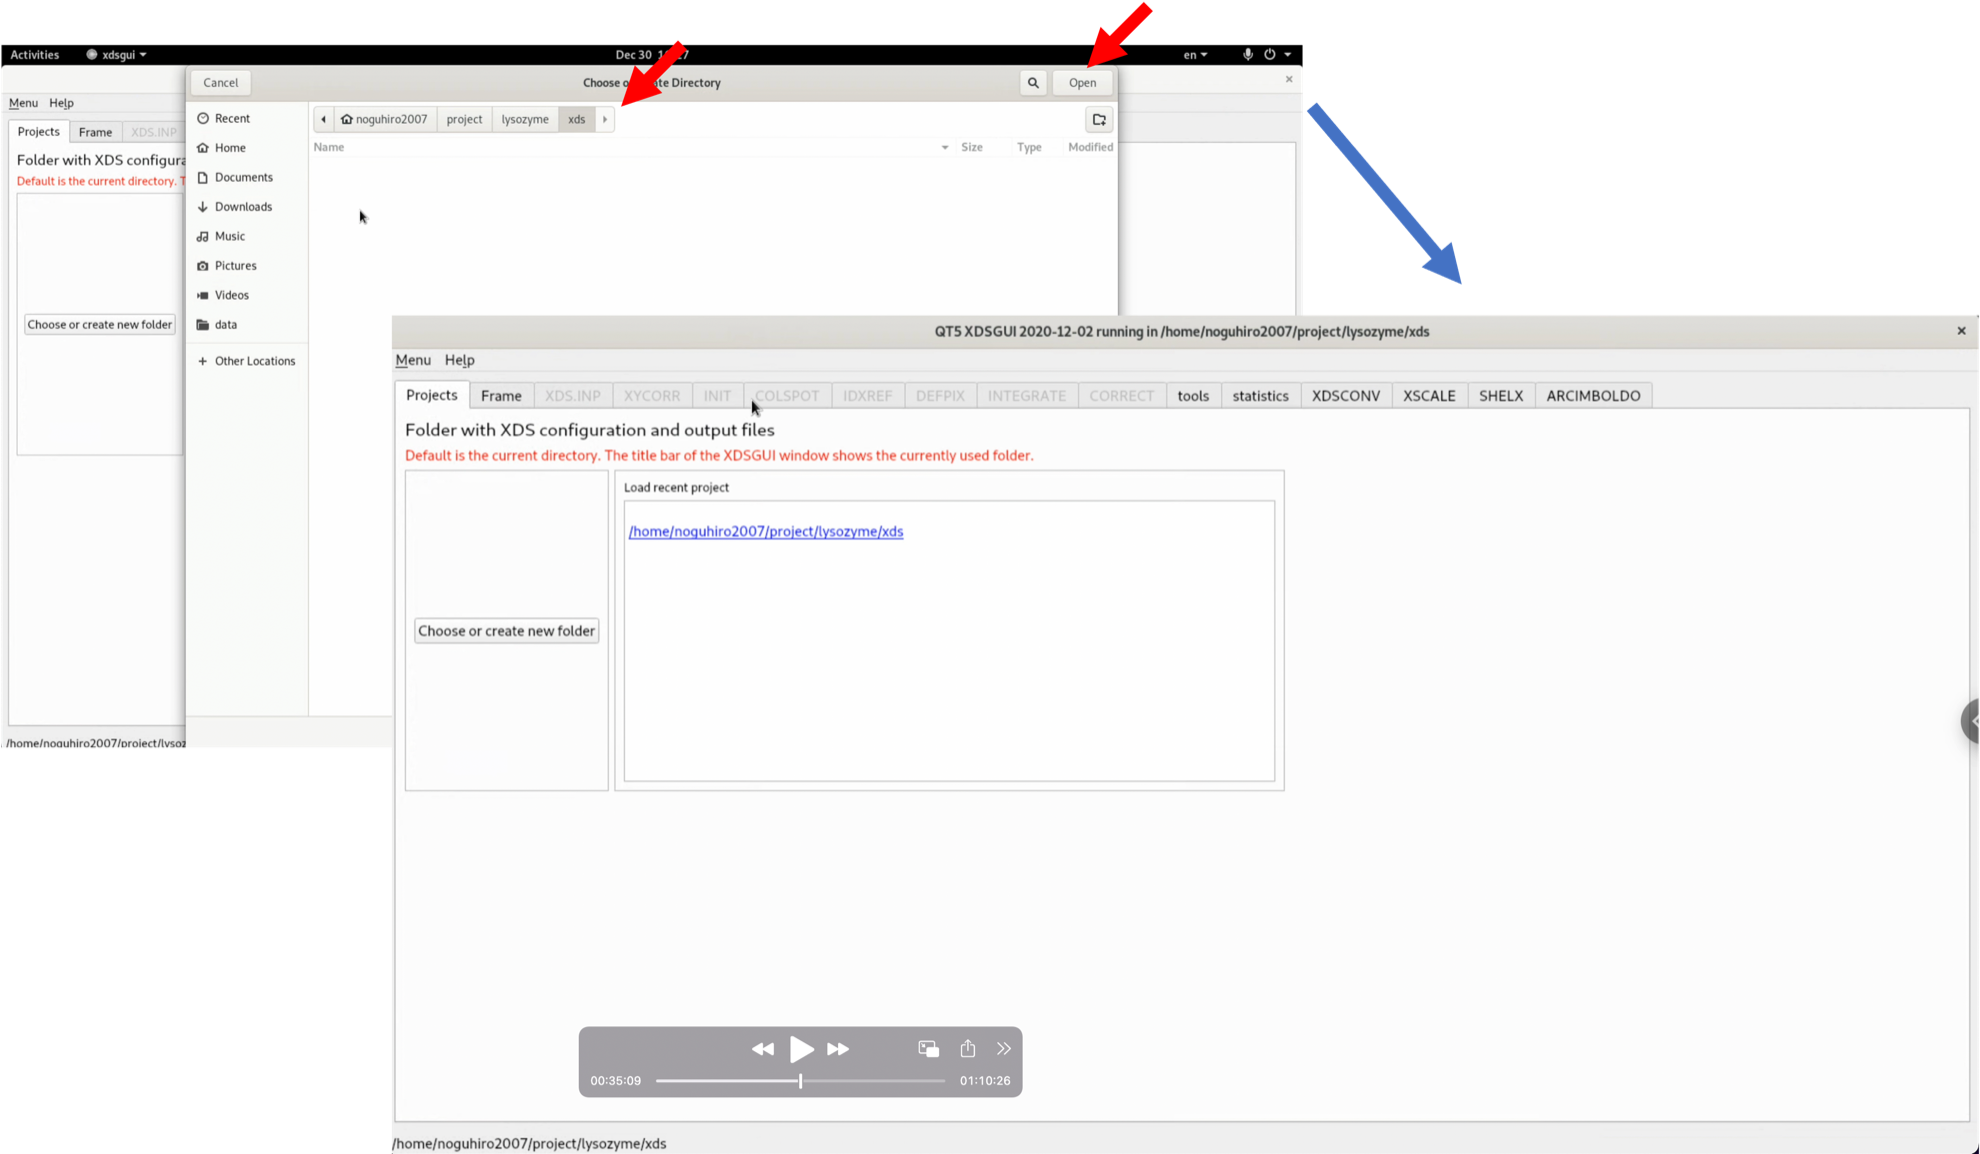Open the Help menu in XDSGUI

click(459, 360)
